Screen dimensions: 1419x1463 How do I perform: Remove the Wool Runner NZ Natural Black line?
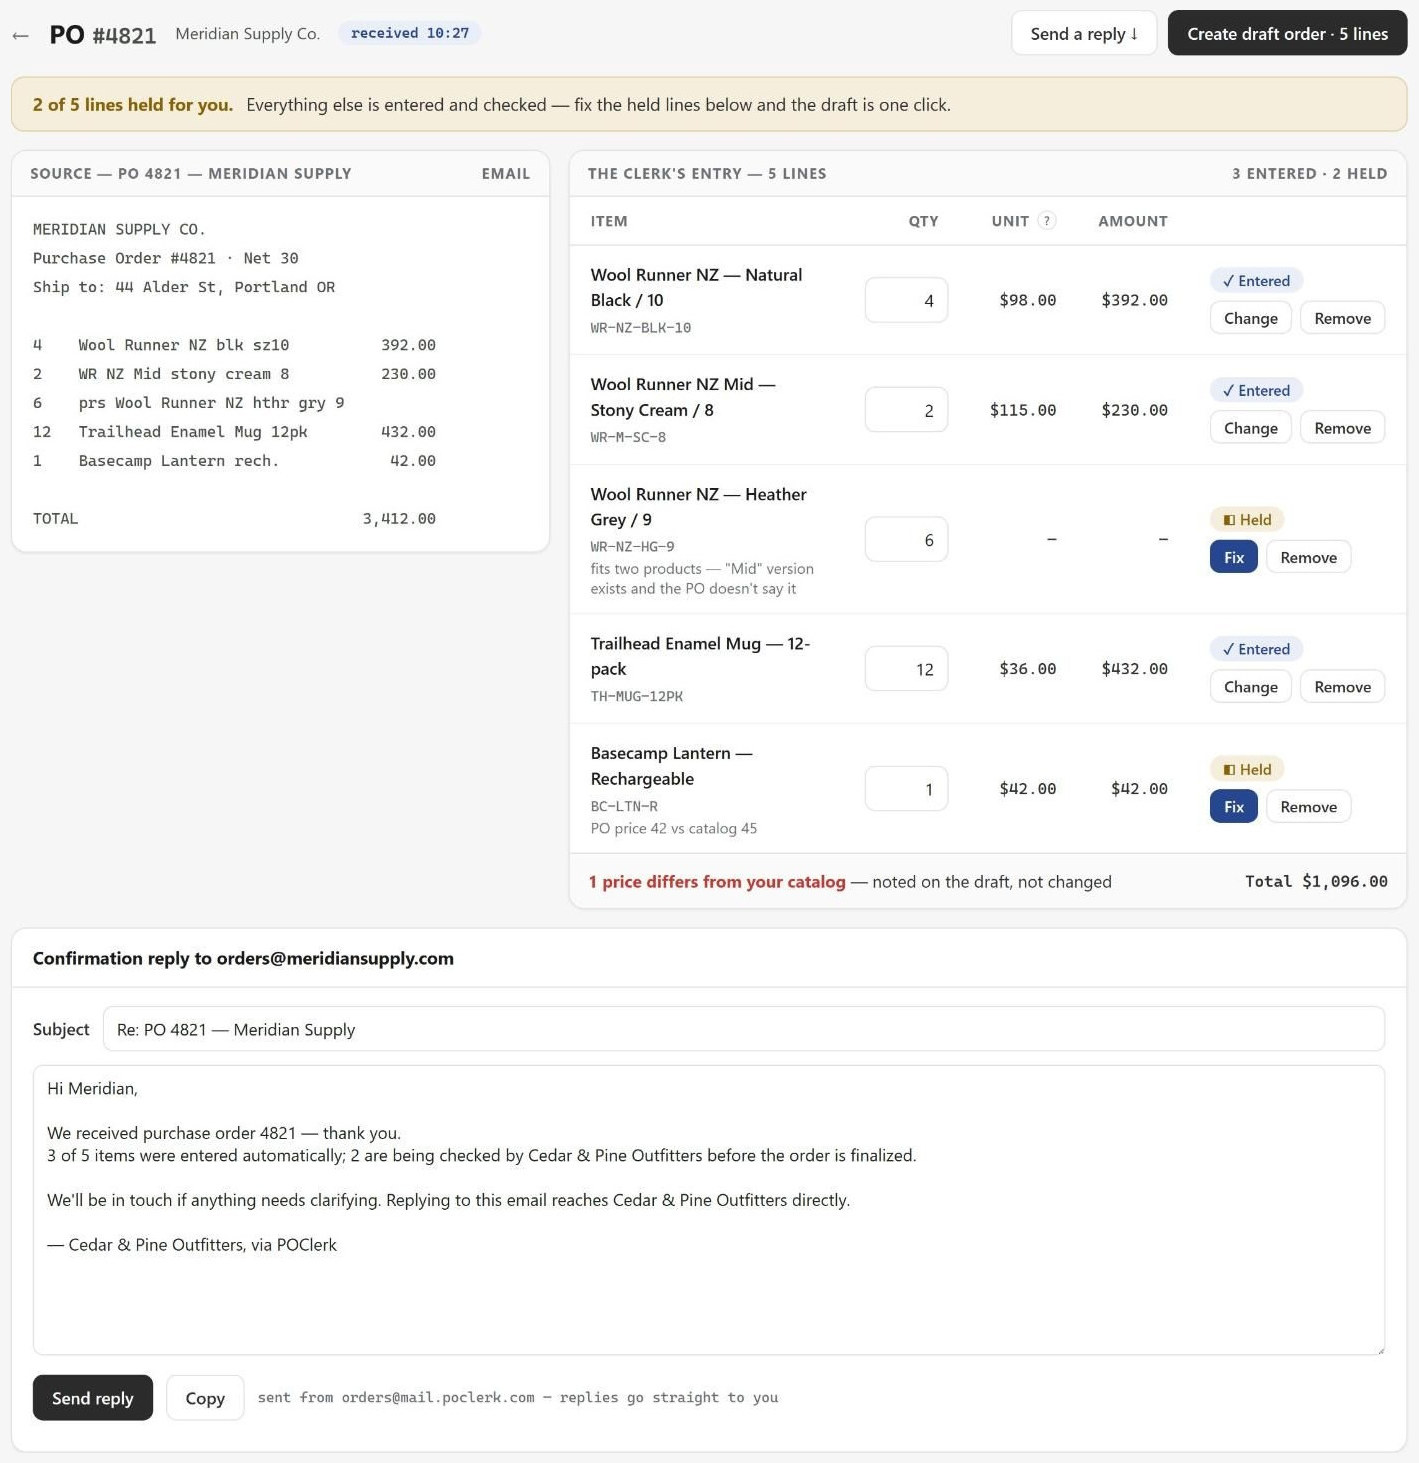pos(1342,318)
